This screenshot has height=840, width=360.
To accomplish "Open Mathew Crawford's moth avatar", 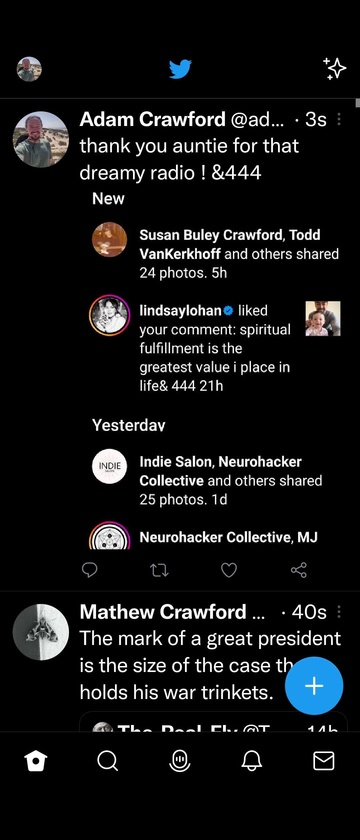I will (x=41, y=632).
